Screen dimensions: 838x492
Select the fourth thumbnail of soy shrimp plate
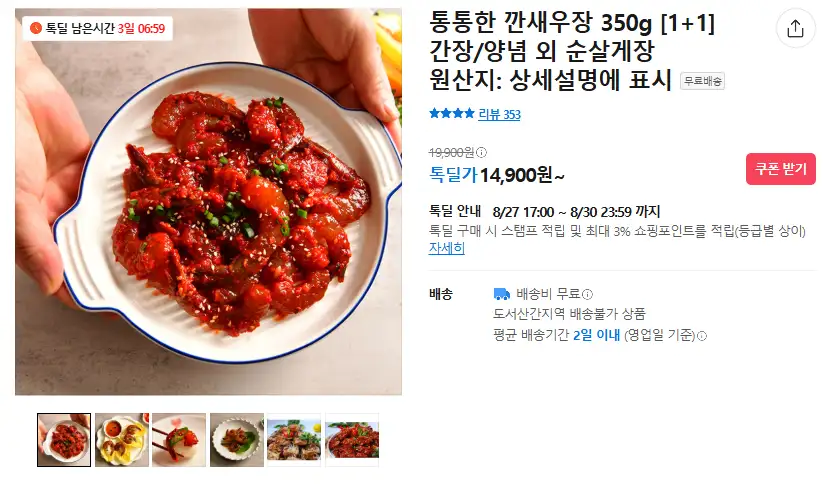[x=237, y=440]
